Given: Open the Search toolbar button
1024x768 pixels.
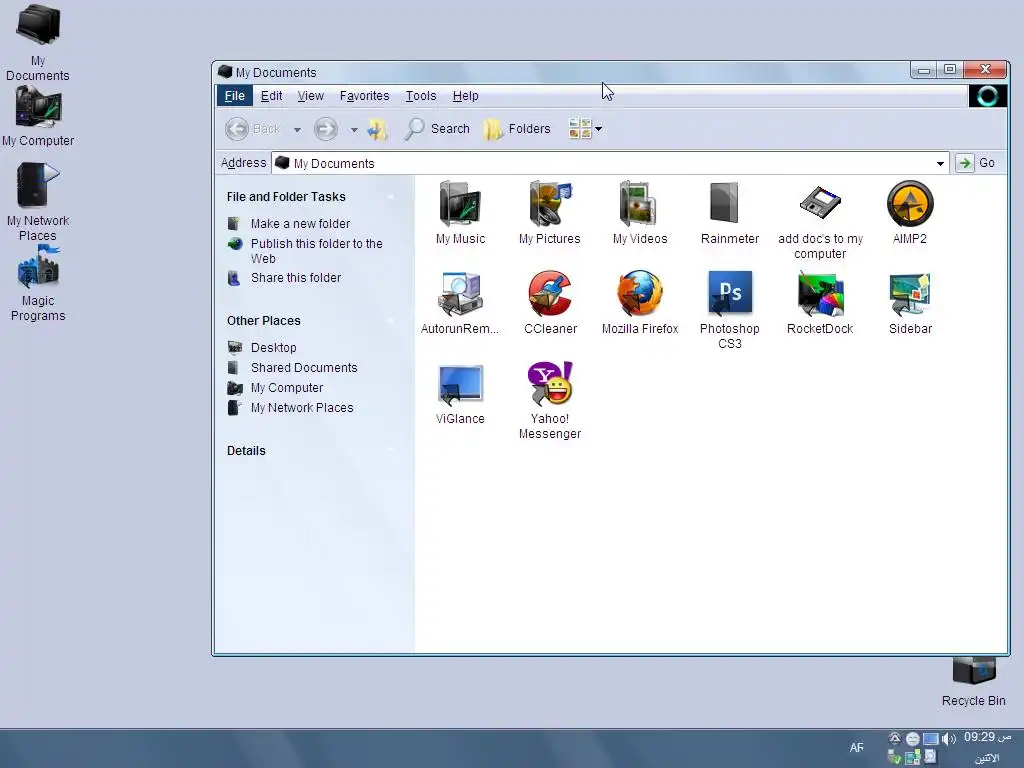Looking at the screenshot, I should point(436,129).
